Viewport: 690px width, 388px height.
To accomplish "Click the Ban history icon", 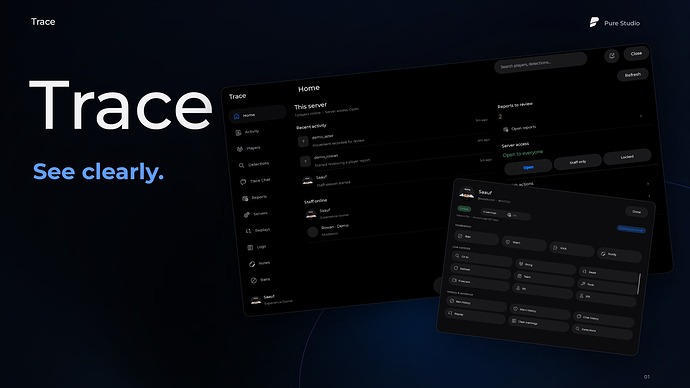I will [x=451, y=301].
